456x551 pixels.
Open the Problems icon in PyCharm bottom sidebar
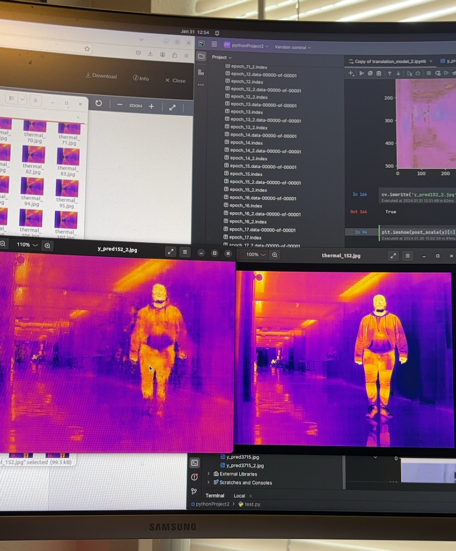coord(194,477)
